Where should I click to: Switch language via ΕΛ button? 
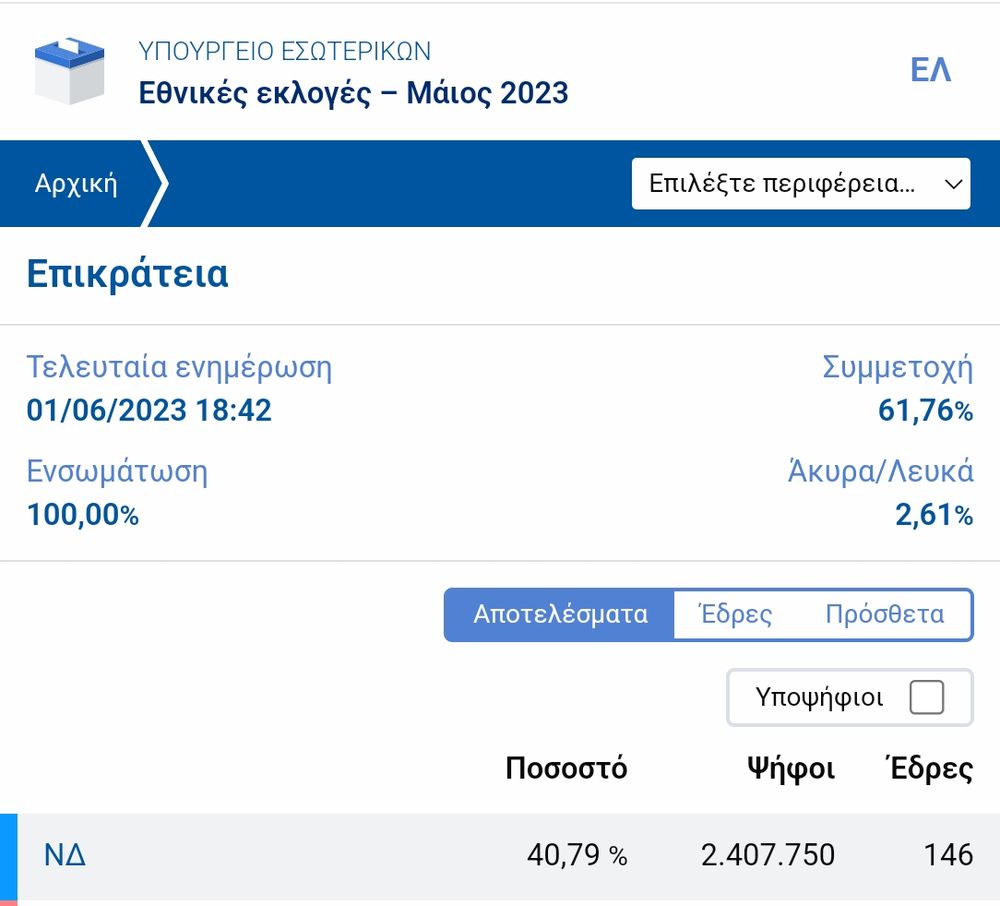930,70
